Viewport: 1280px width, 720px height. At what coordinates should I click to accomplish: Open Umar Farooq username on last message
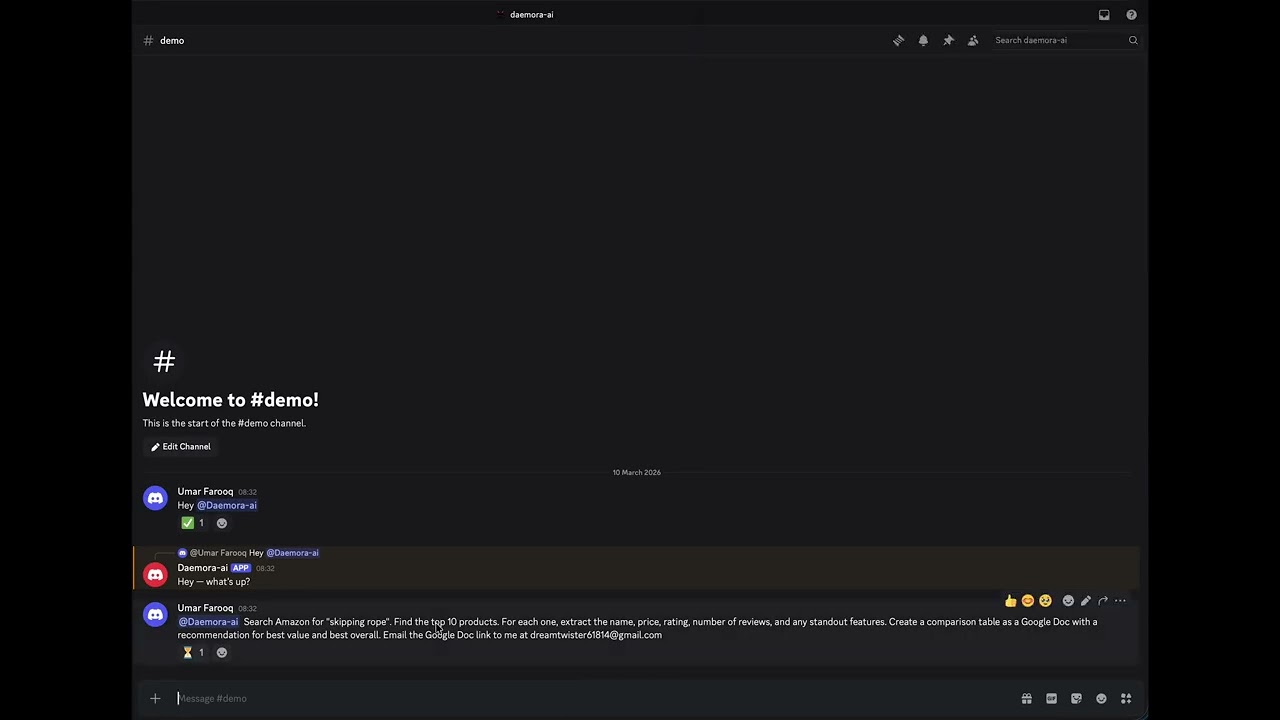pos(205,608)
